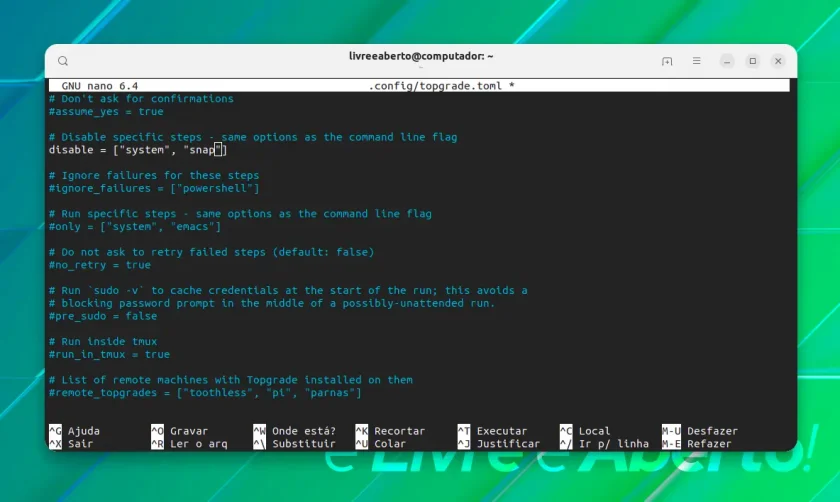840x502 pixels.
Task: Click the ^W Onde está? shortcut
Action: tap(295, 431)
